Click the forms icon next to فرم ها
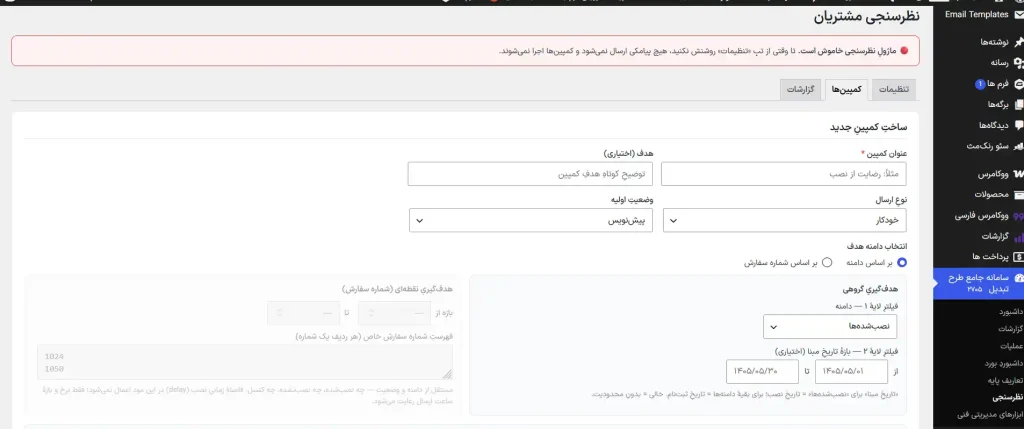 coord(1018,84)
